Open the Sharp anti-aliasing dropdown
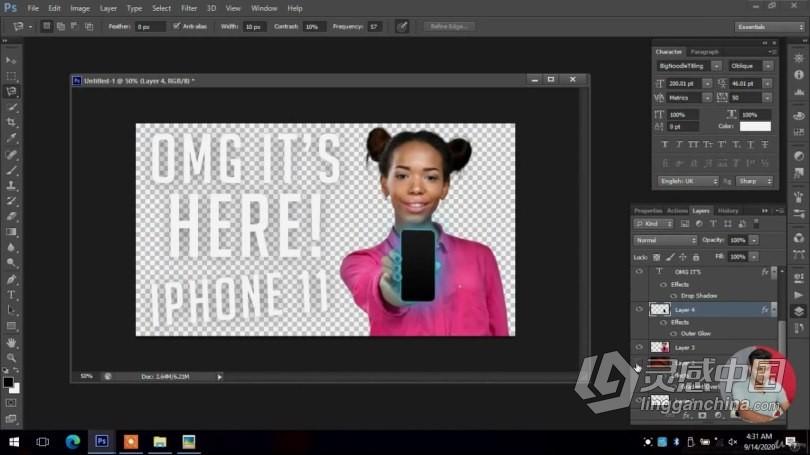The image size is (810, 455). click(x=755, y=181)
